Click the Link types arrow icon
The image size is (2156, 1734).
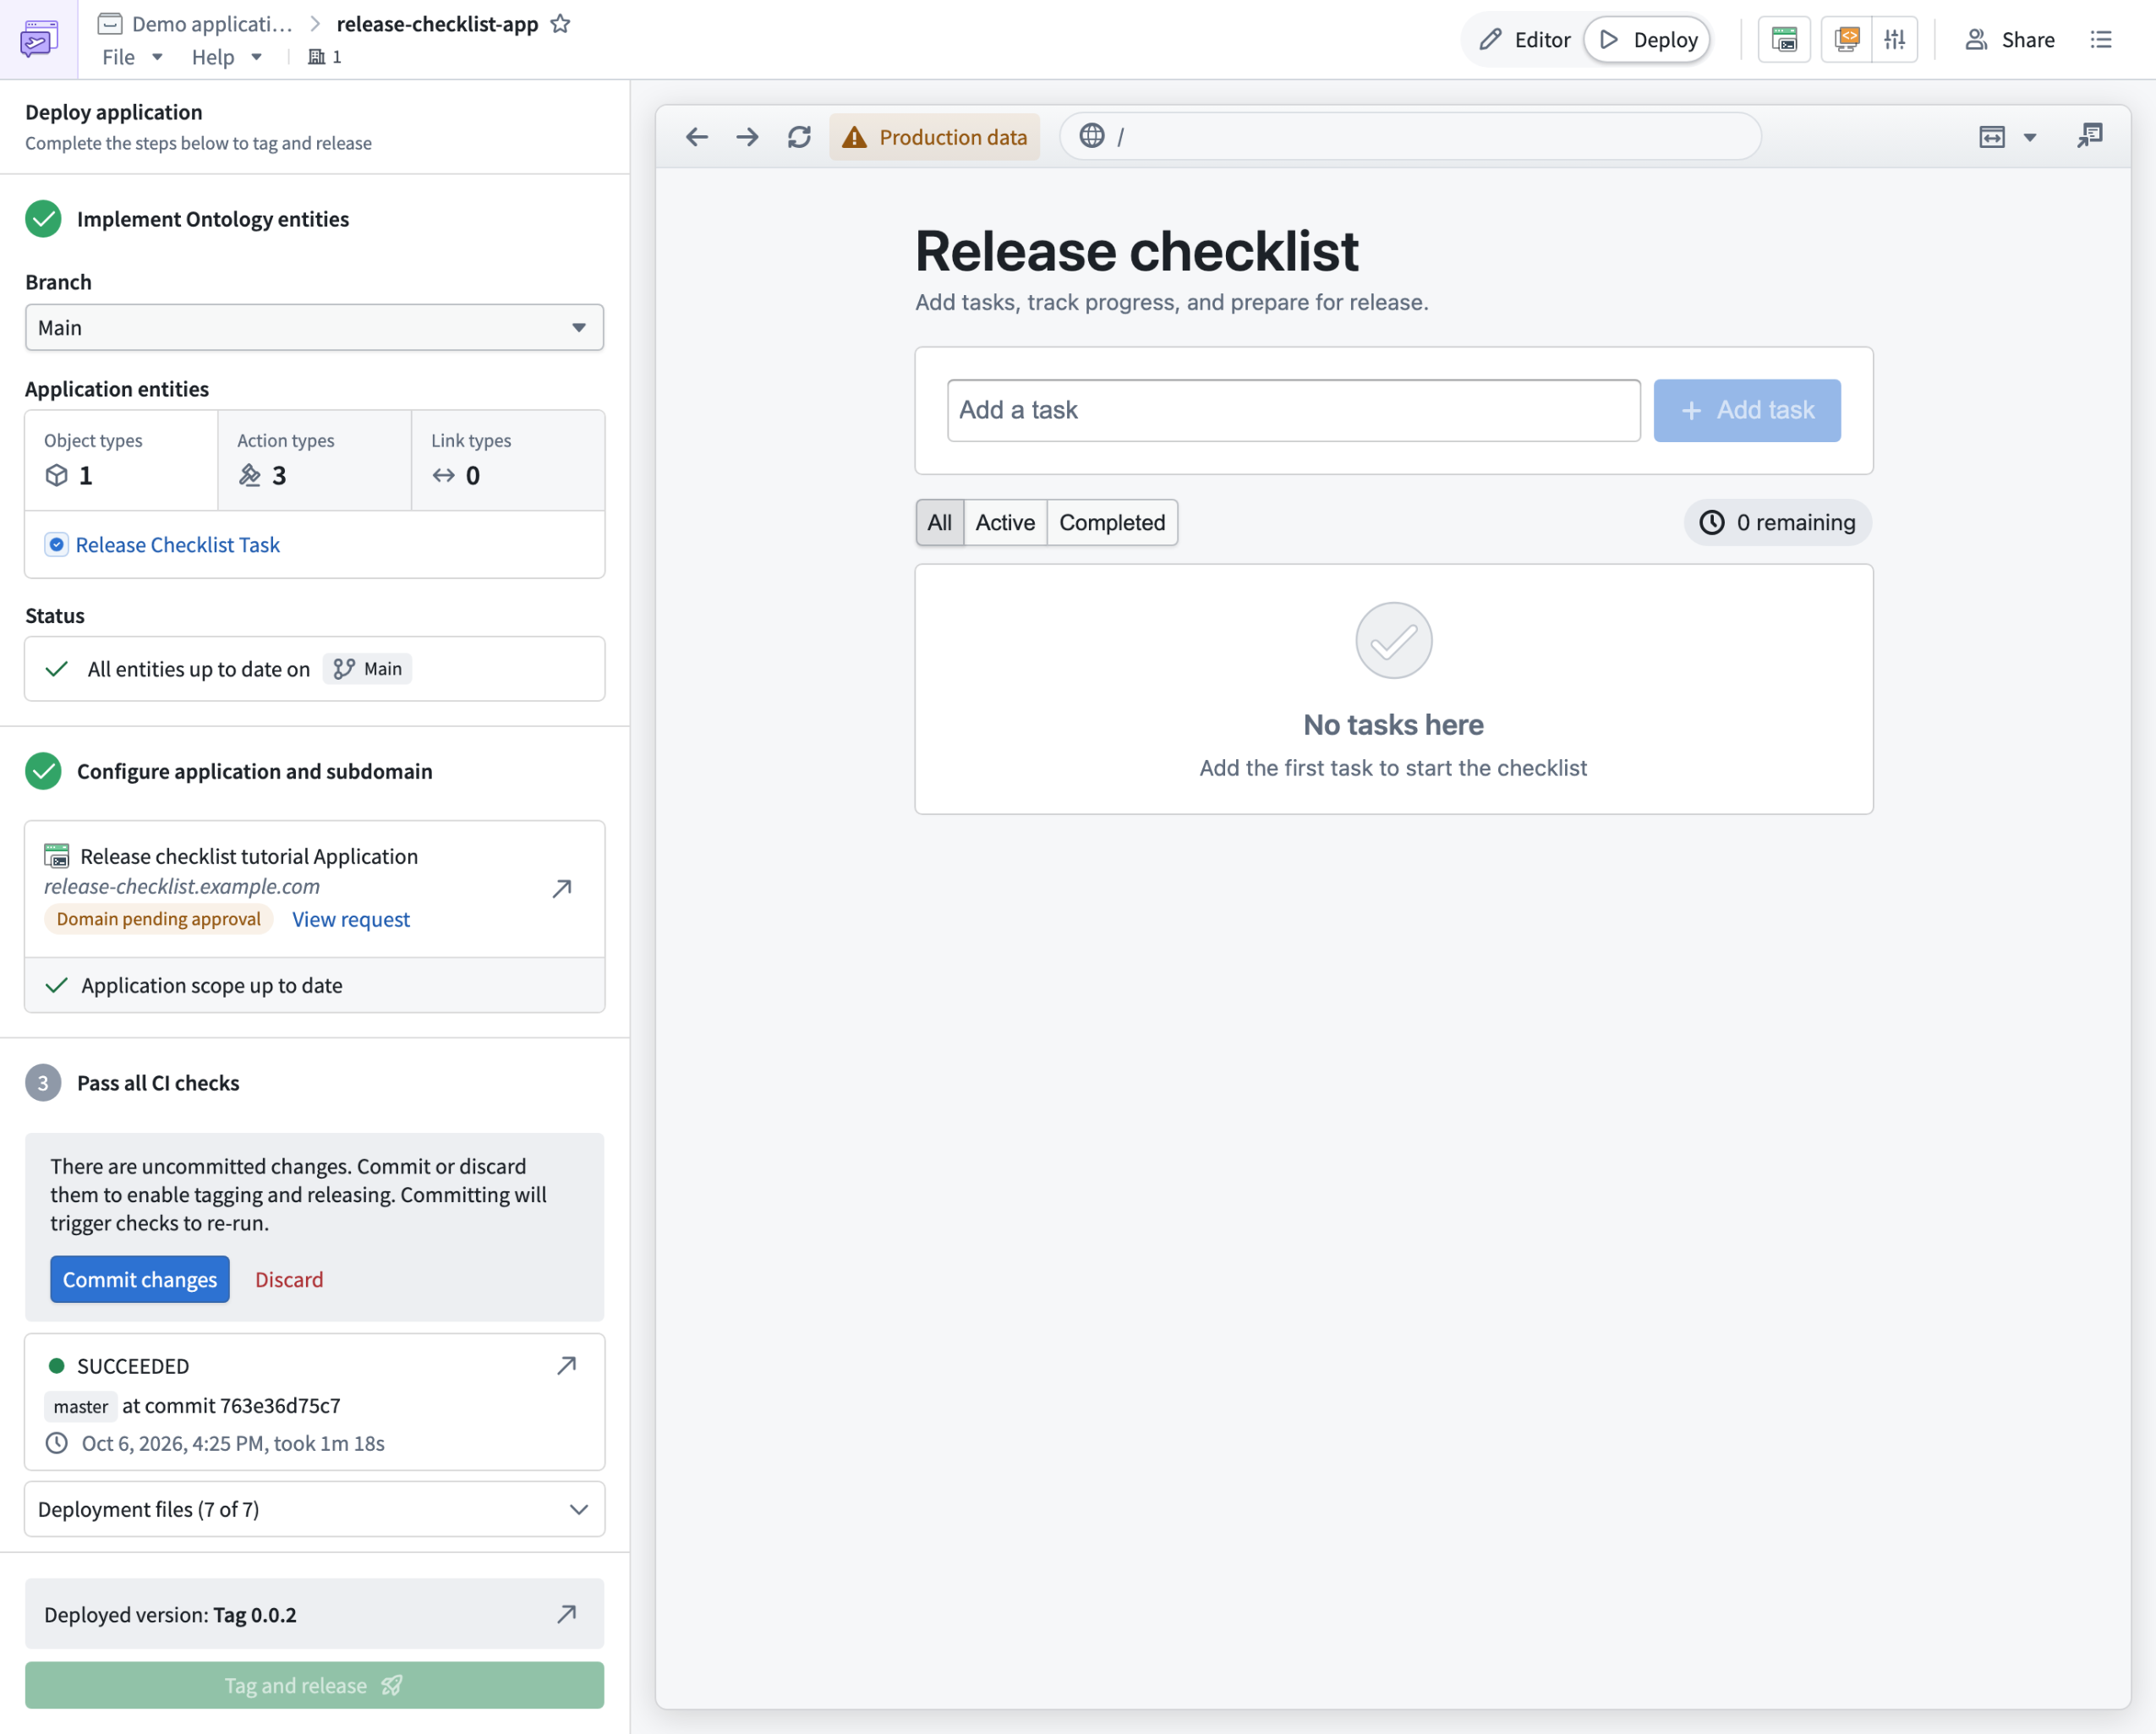coord(444,475)
